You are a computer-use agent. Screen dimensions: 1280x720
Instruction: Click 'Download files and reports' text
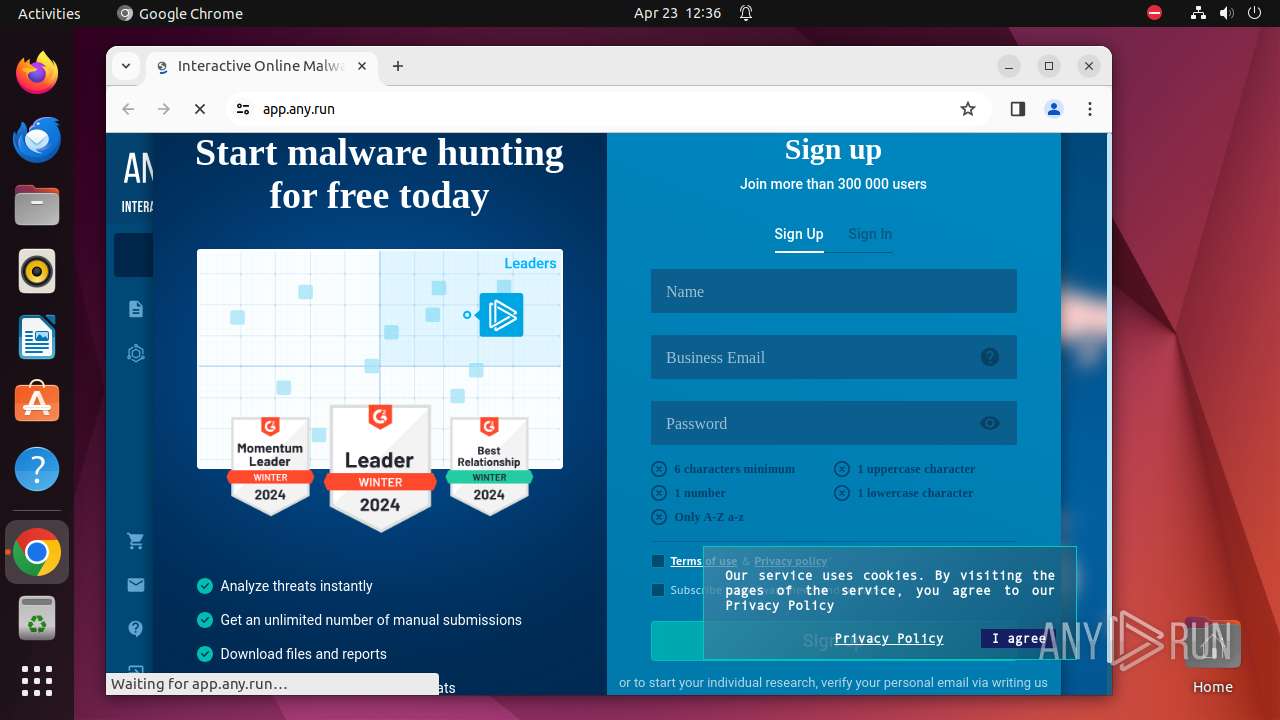[x=303, y=654]
